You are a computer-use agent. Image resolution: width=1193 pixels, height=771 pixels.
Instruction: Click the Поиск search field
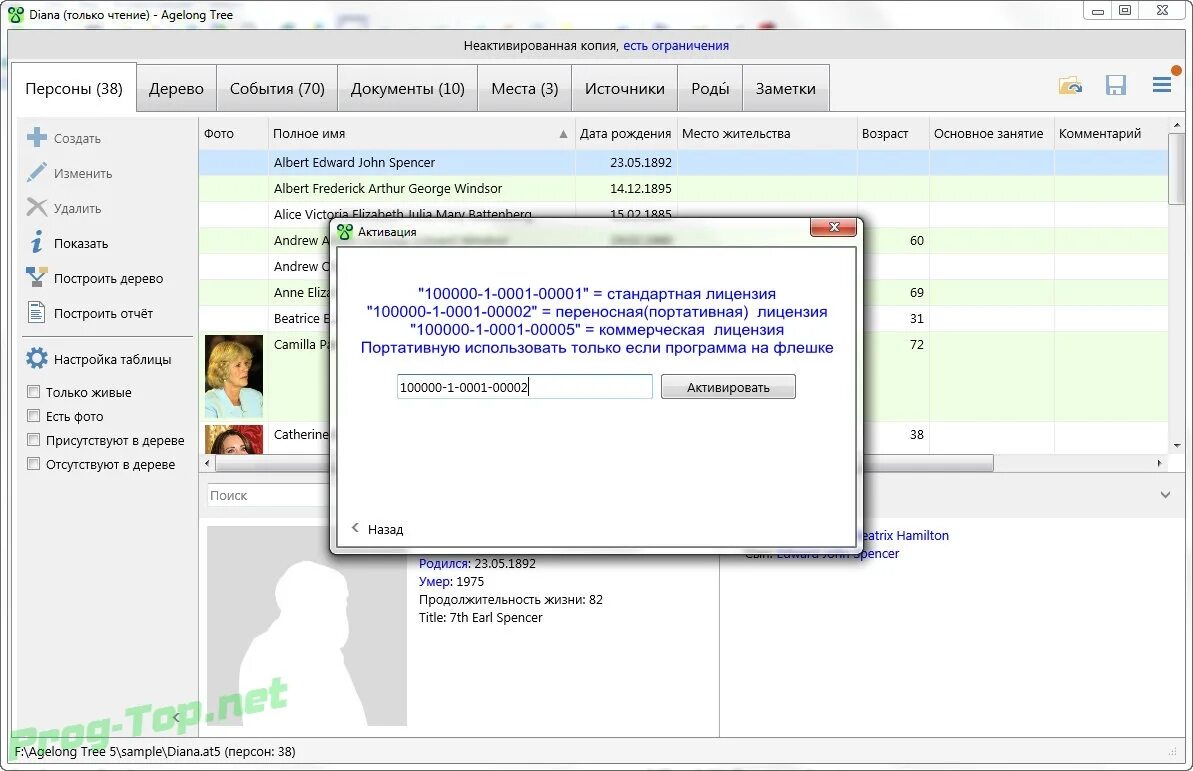click(x=268, y=495)
